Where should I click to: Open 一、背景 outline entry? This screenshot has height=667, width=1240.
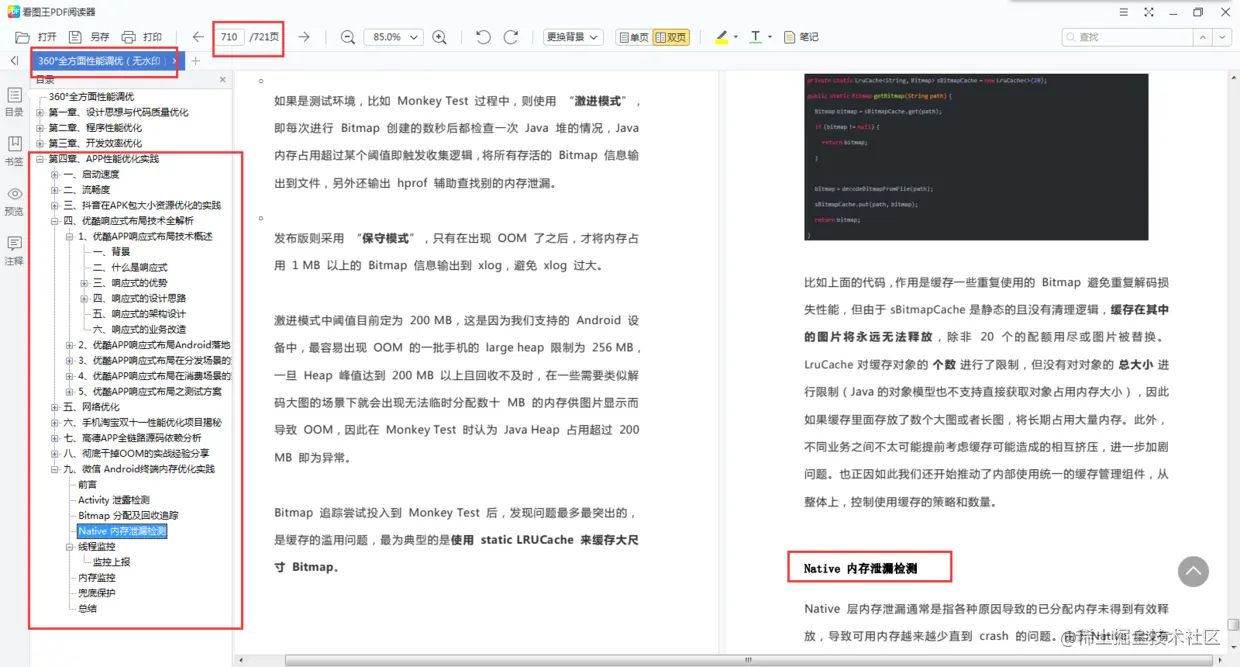coord(111,252)
